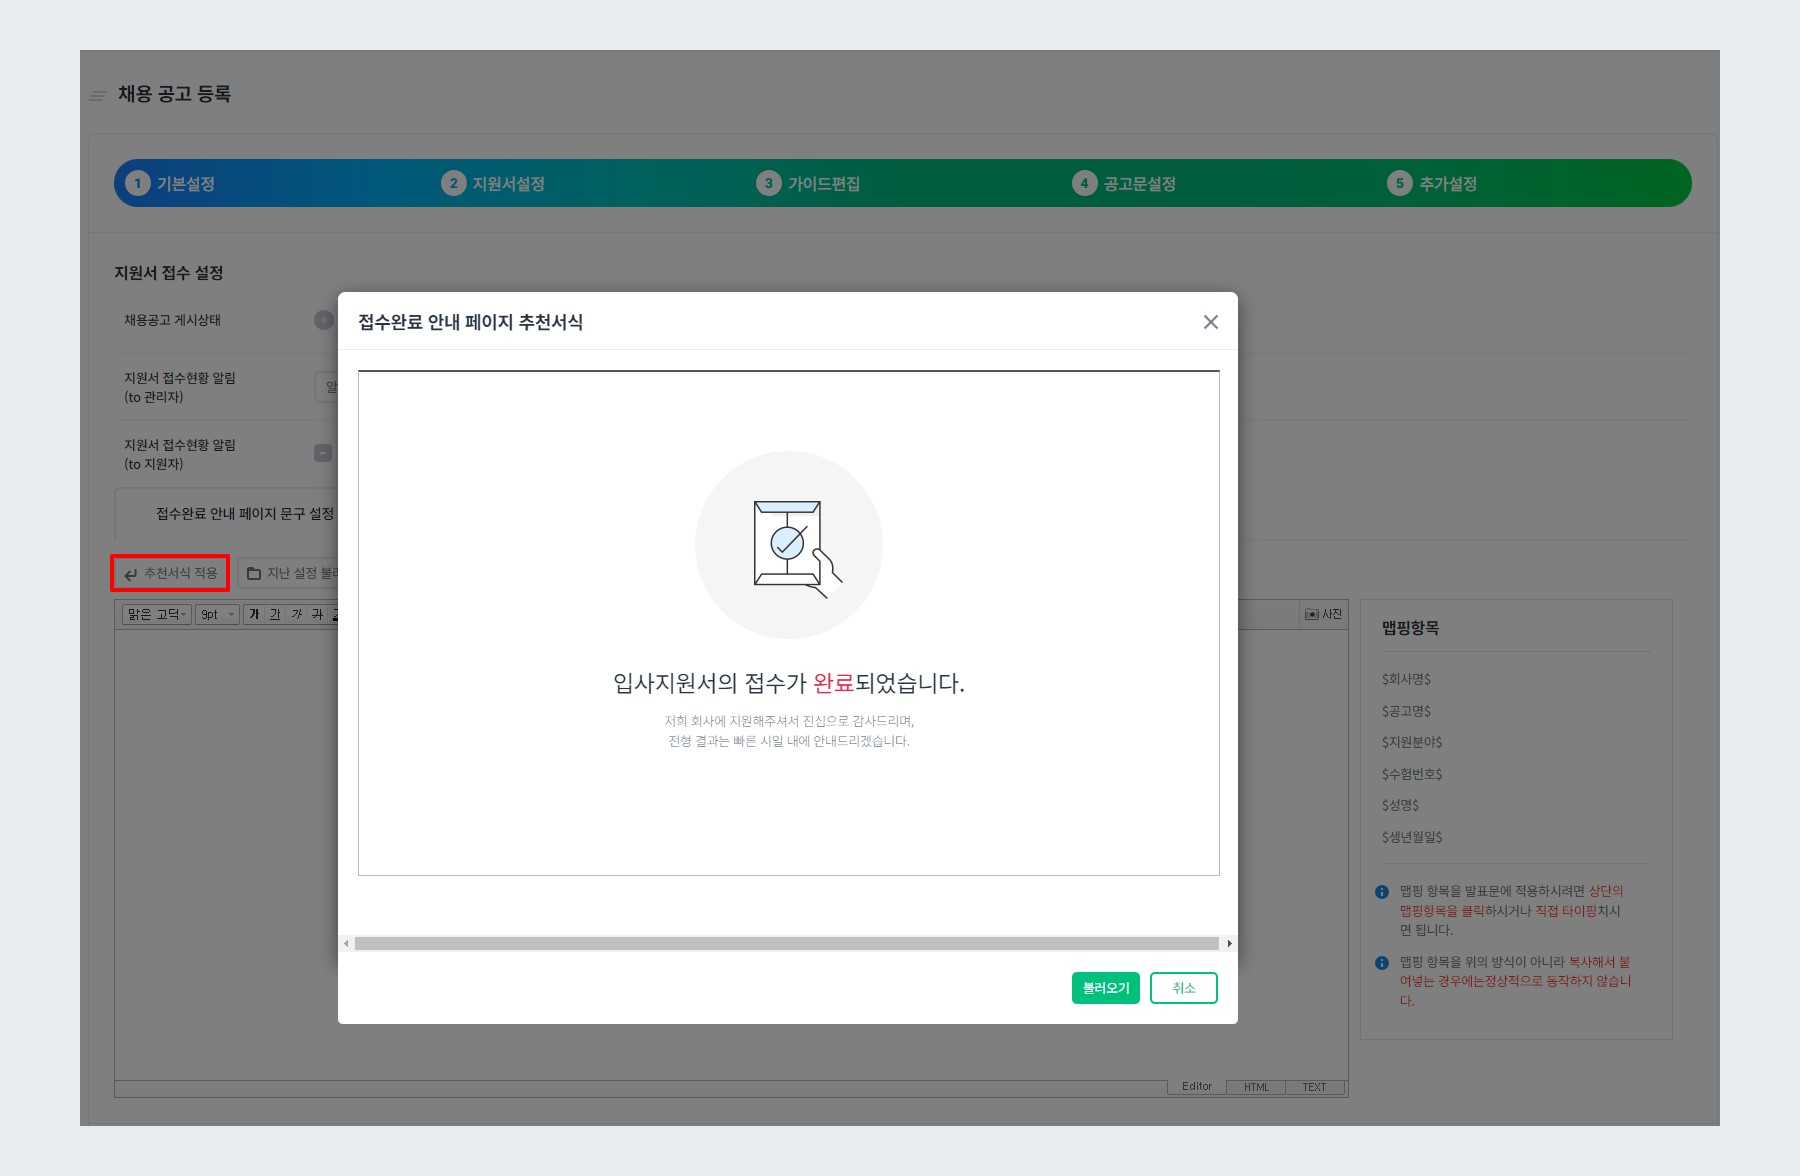Click the 저희 회사에 지원해주셔서 진심으로 감사드리며 line
This screenshot has height=1176, width=1800.
tap(789, 721)
